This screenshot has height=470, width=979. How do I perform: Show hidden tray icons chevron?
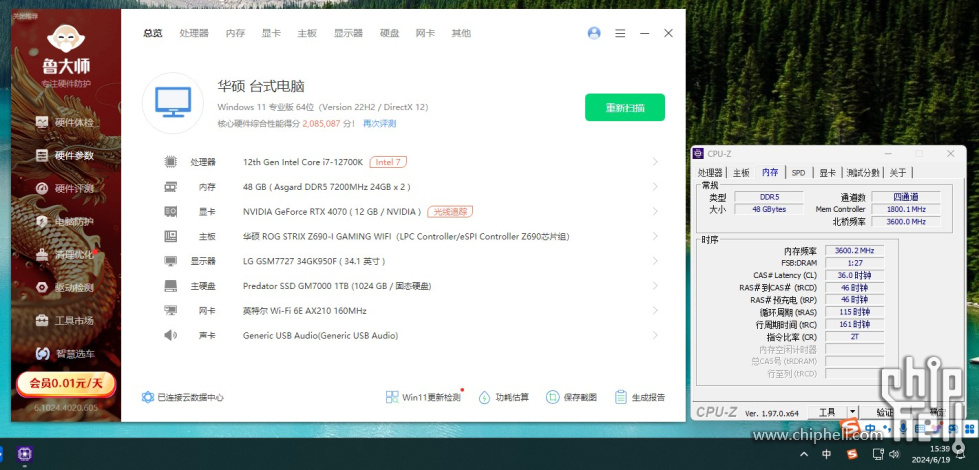click(x=804, y=454)
